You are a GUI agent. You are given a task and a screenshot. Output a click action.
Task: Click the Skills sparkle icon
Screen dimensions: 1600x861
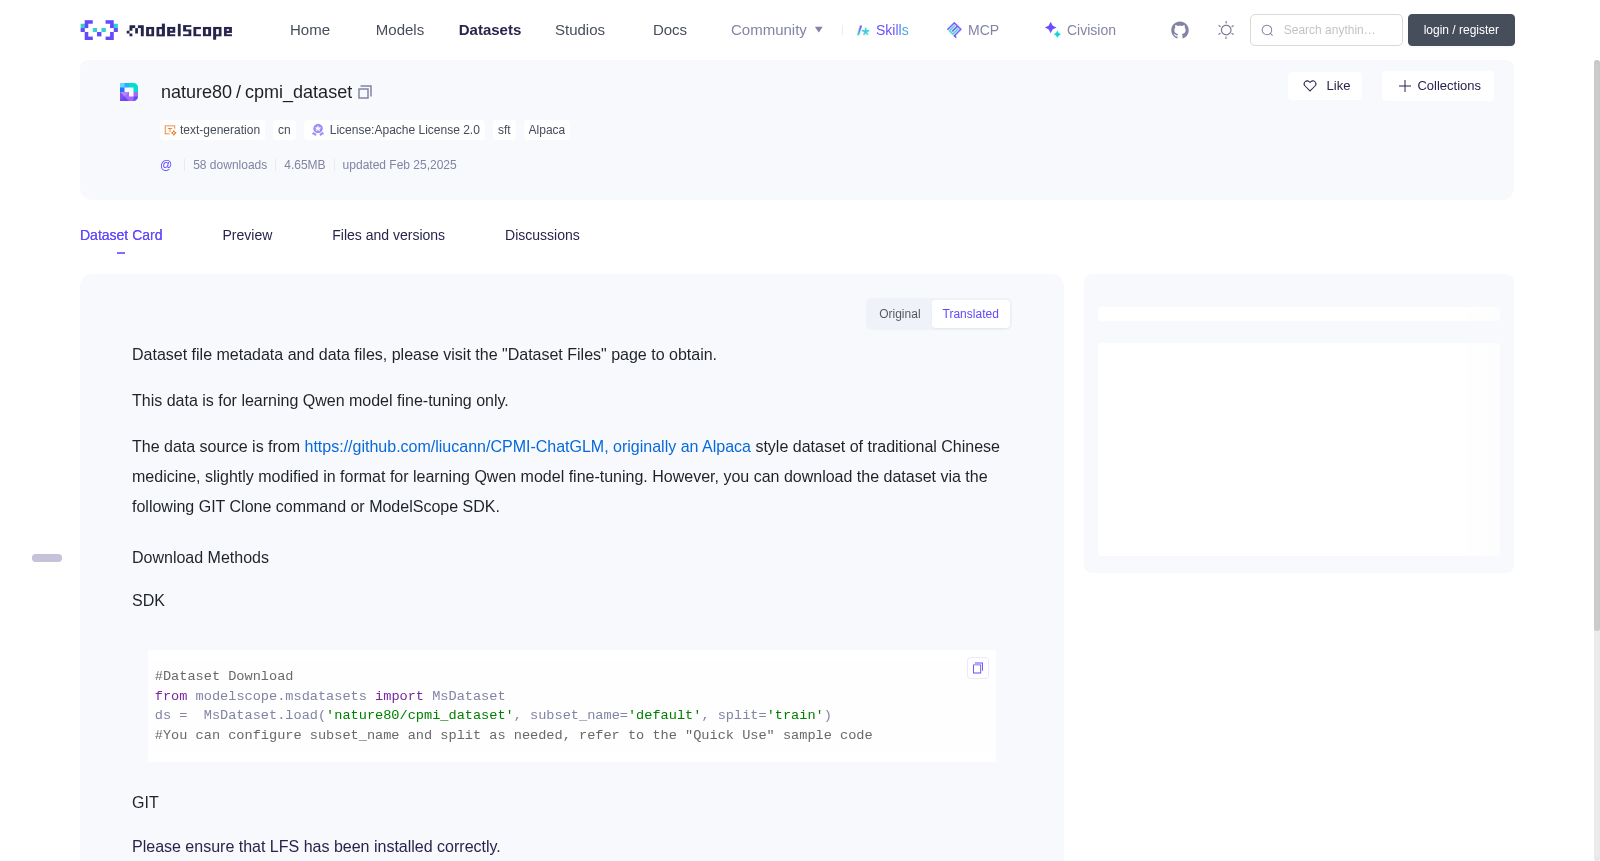(x=863, y=30)
